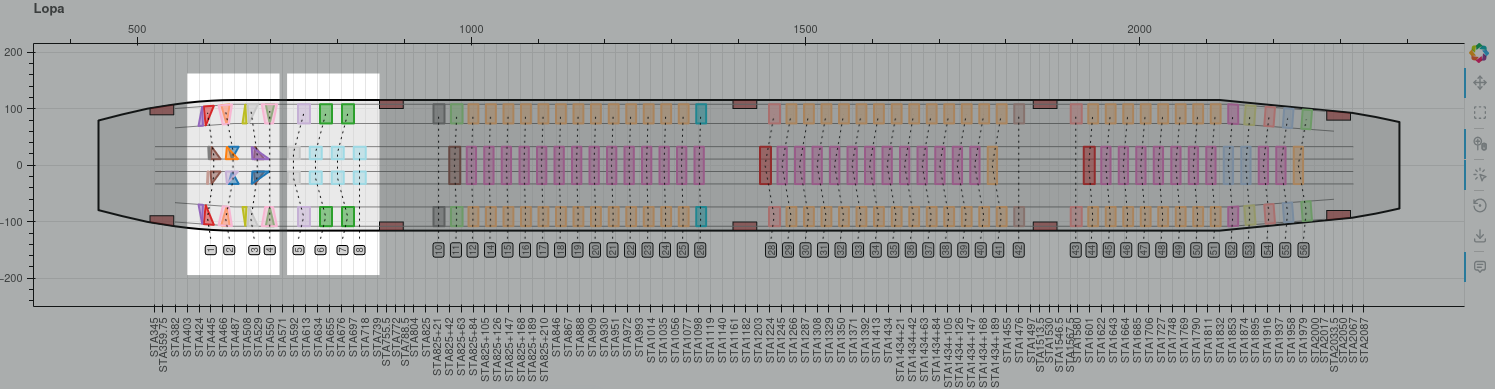The height and width of the screenshot is (389, 1495).
Task: Click upper brown door block at nose
Action: click(x=162, y=110)
